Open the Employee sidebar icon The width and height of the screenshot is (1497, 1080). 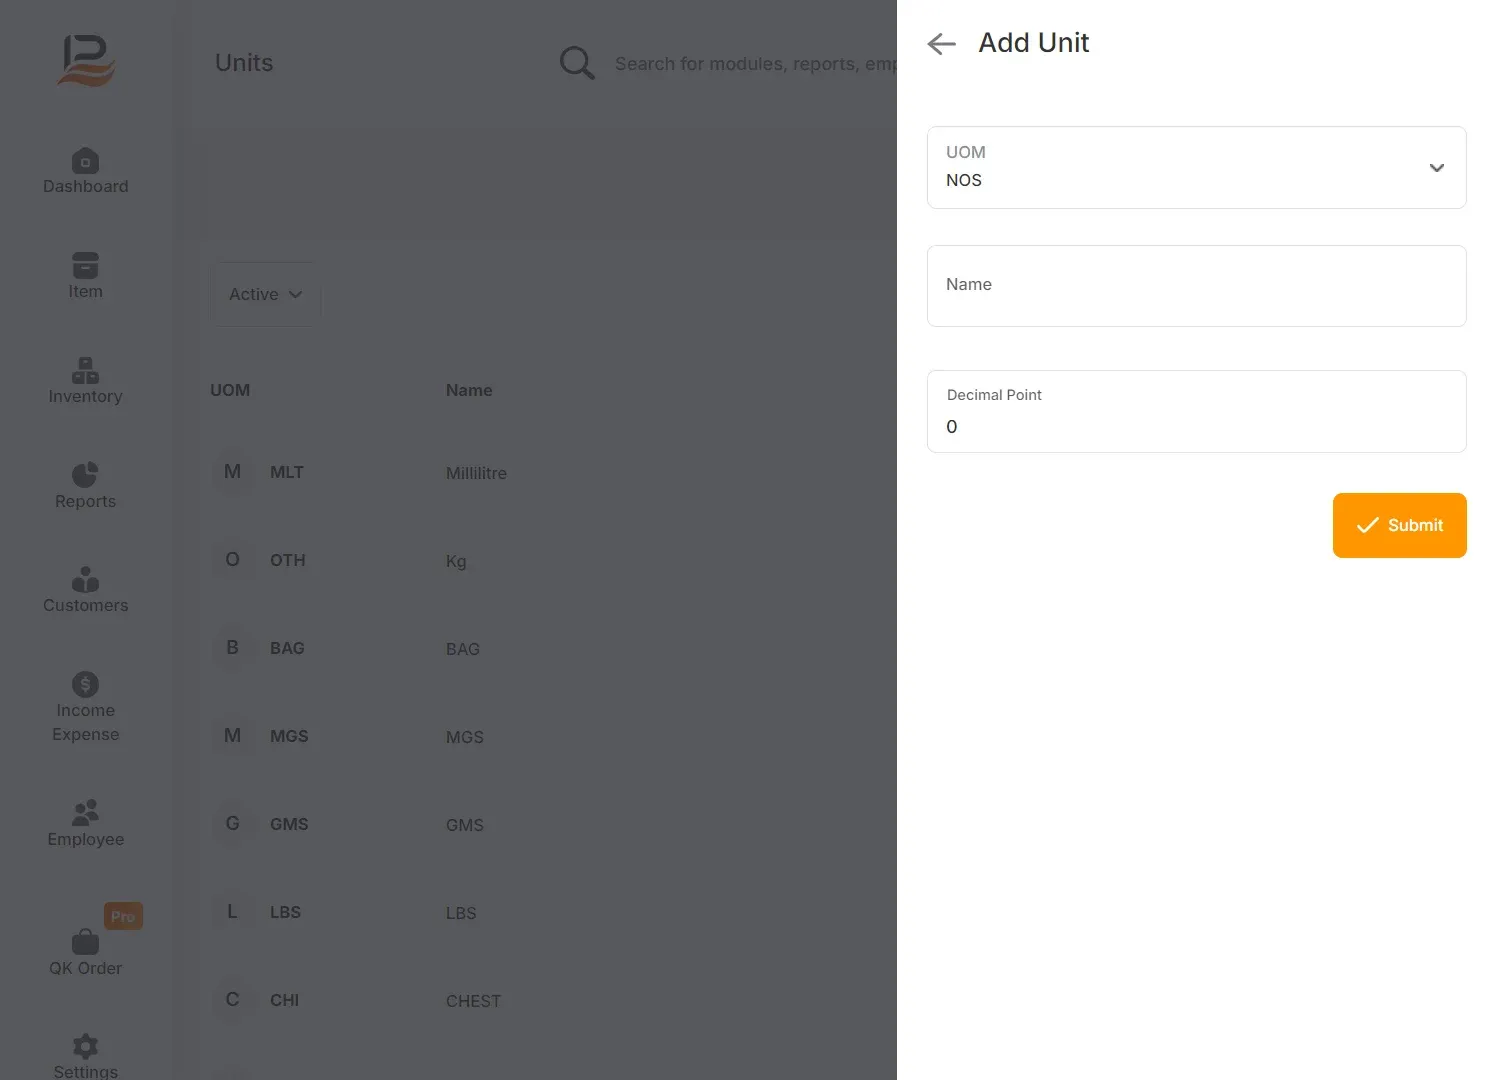coord(85,811)
